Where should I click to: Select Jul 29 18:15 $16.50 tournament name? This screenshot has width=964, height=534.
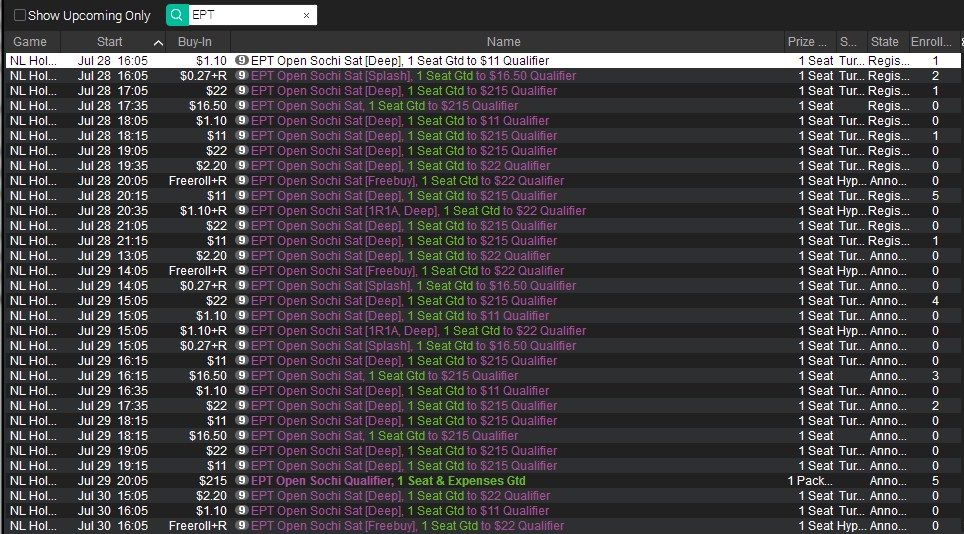(x=384, y=436)
